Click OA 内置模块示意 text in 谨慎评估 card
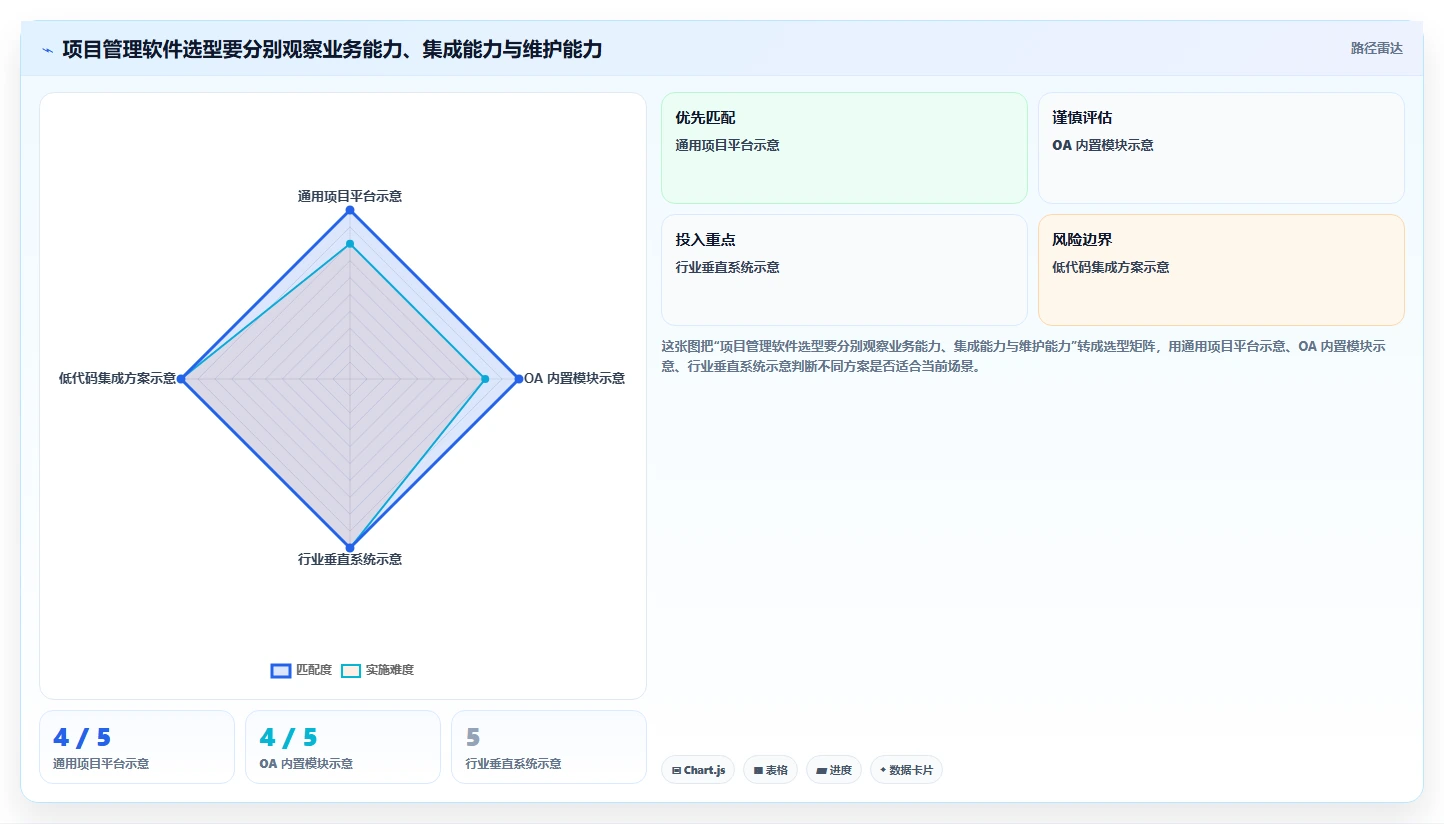1444x824 pixels. (1103, 145)
